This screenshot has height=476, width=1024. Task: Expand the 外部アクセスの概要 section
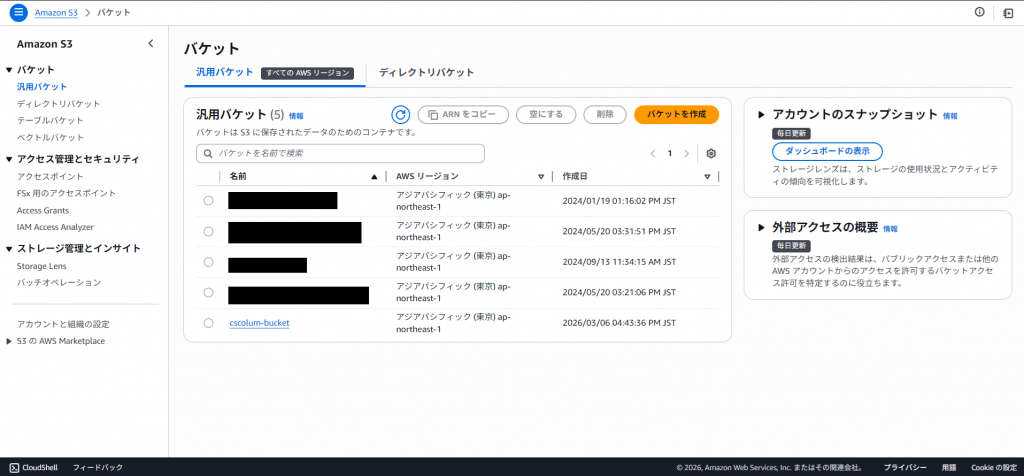(761, 227)
